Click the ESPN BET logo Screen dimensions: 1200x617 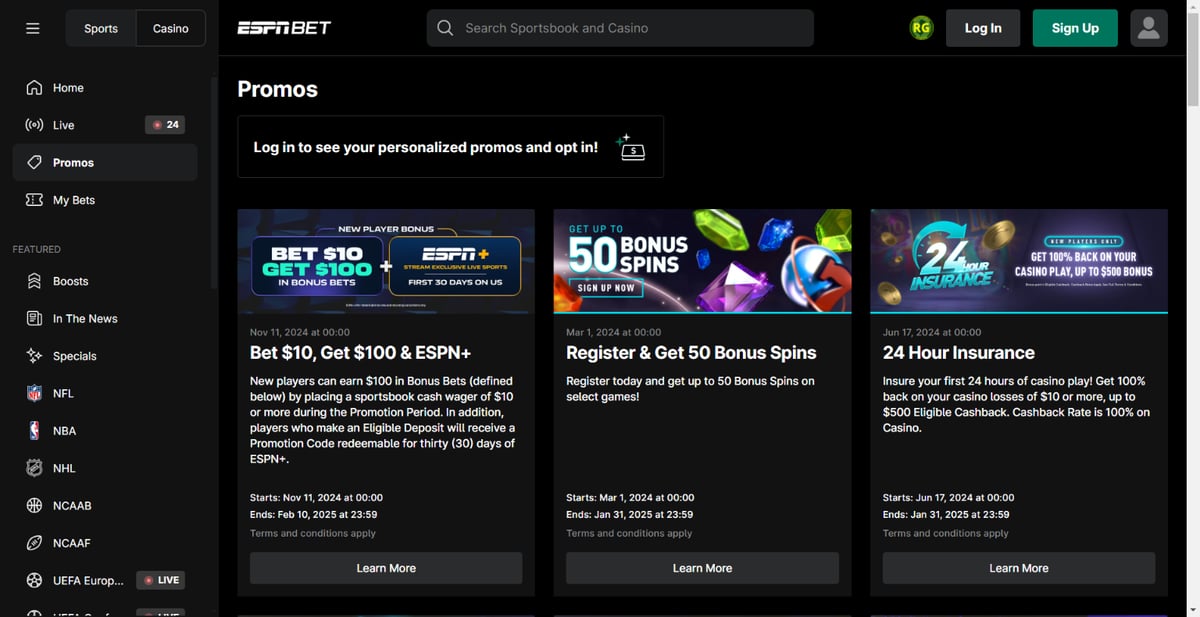coord(284,28)
